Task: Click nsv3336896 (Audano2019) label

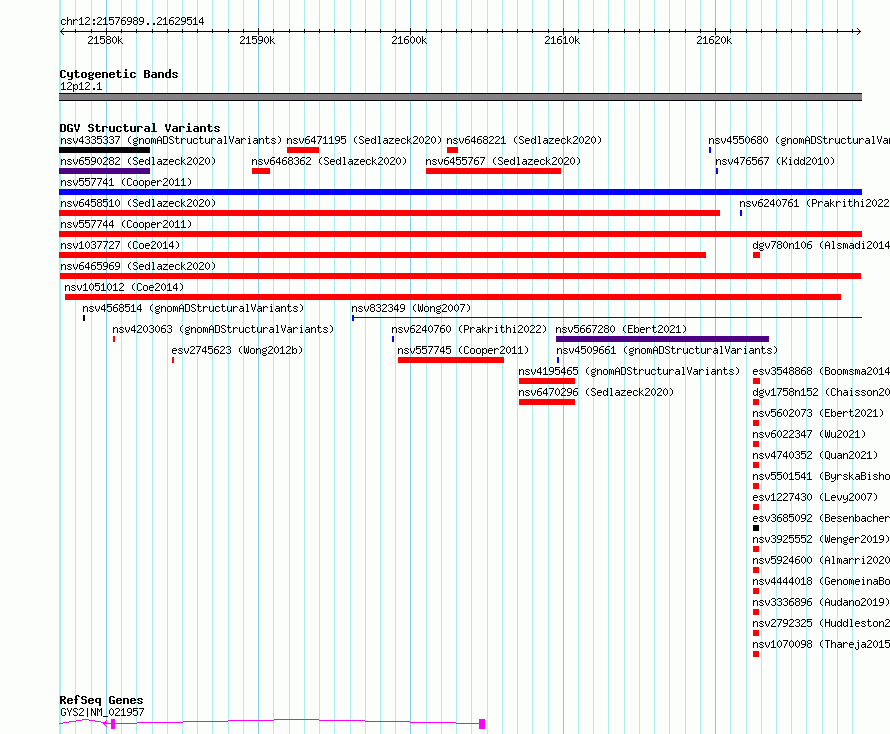Action: coord(821,602)
